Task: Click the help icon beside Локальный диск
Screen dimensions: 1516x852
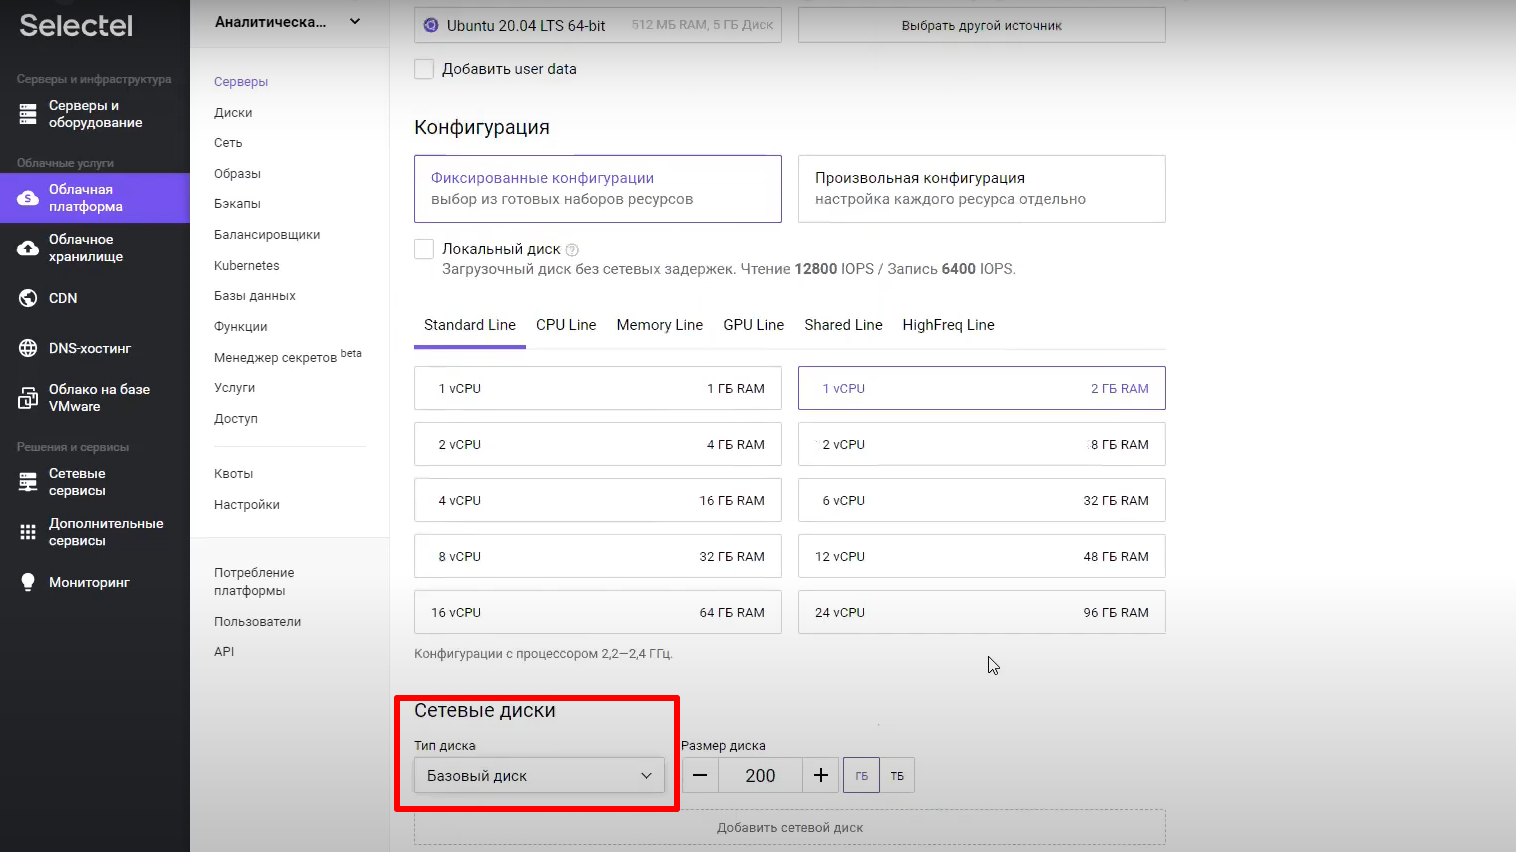Action: click(572, 250)
